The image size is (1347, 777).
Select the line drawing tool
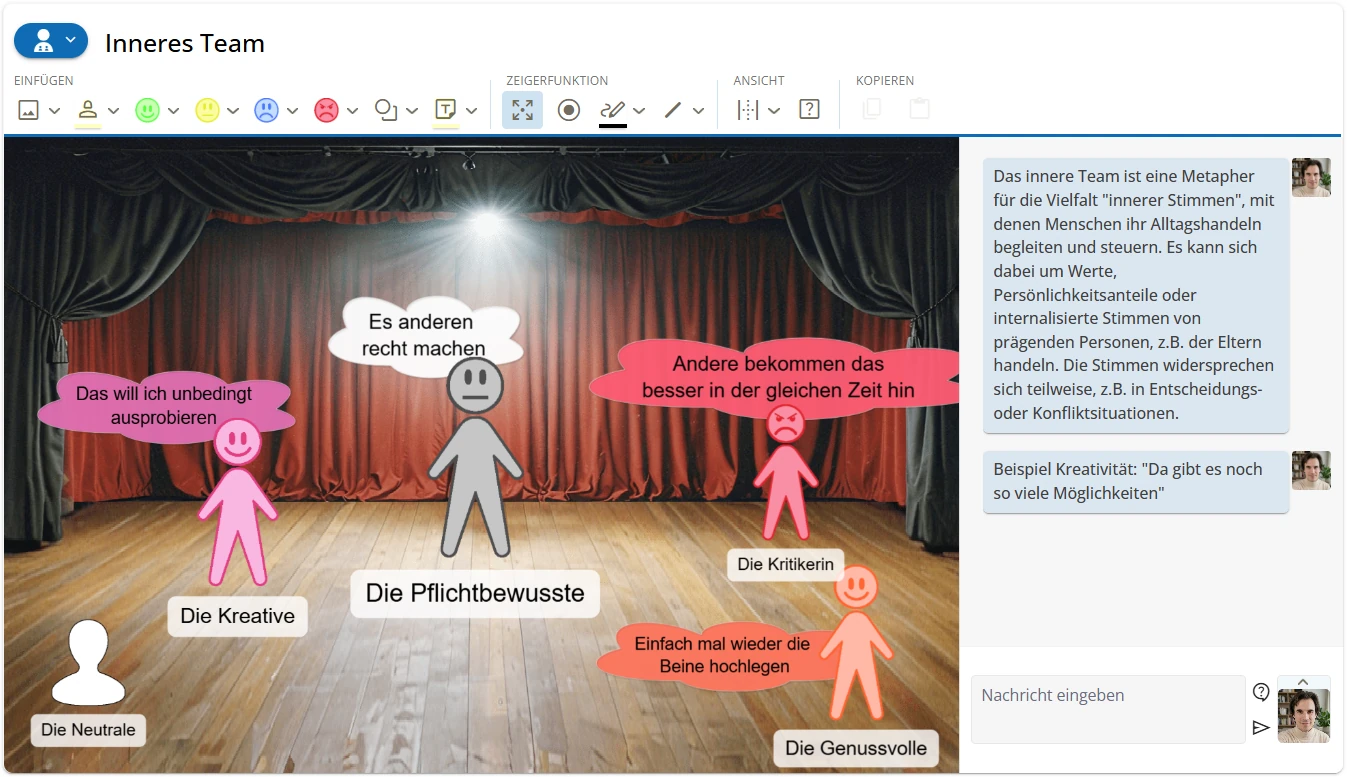tap(673, 110)
